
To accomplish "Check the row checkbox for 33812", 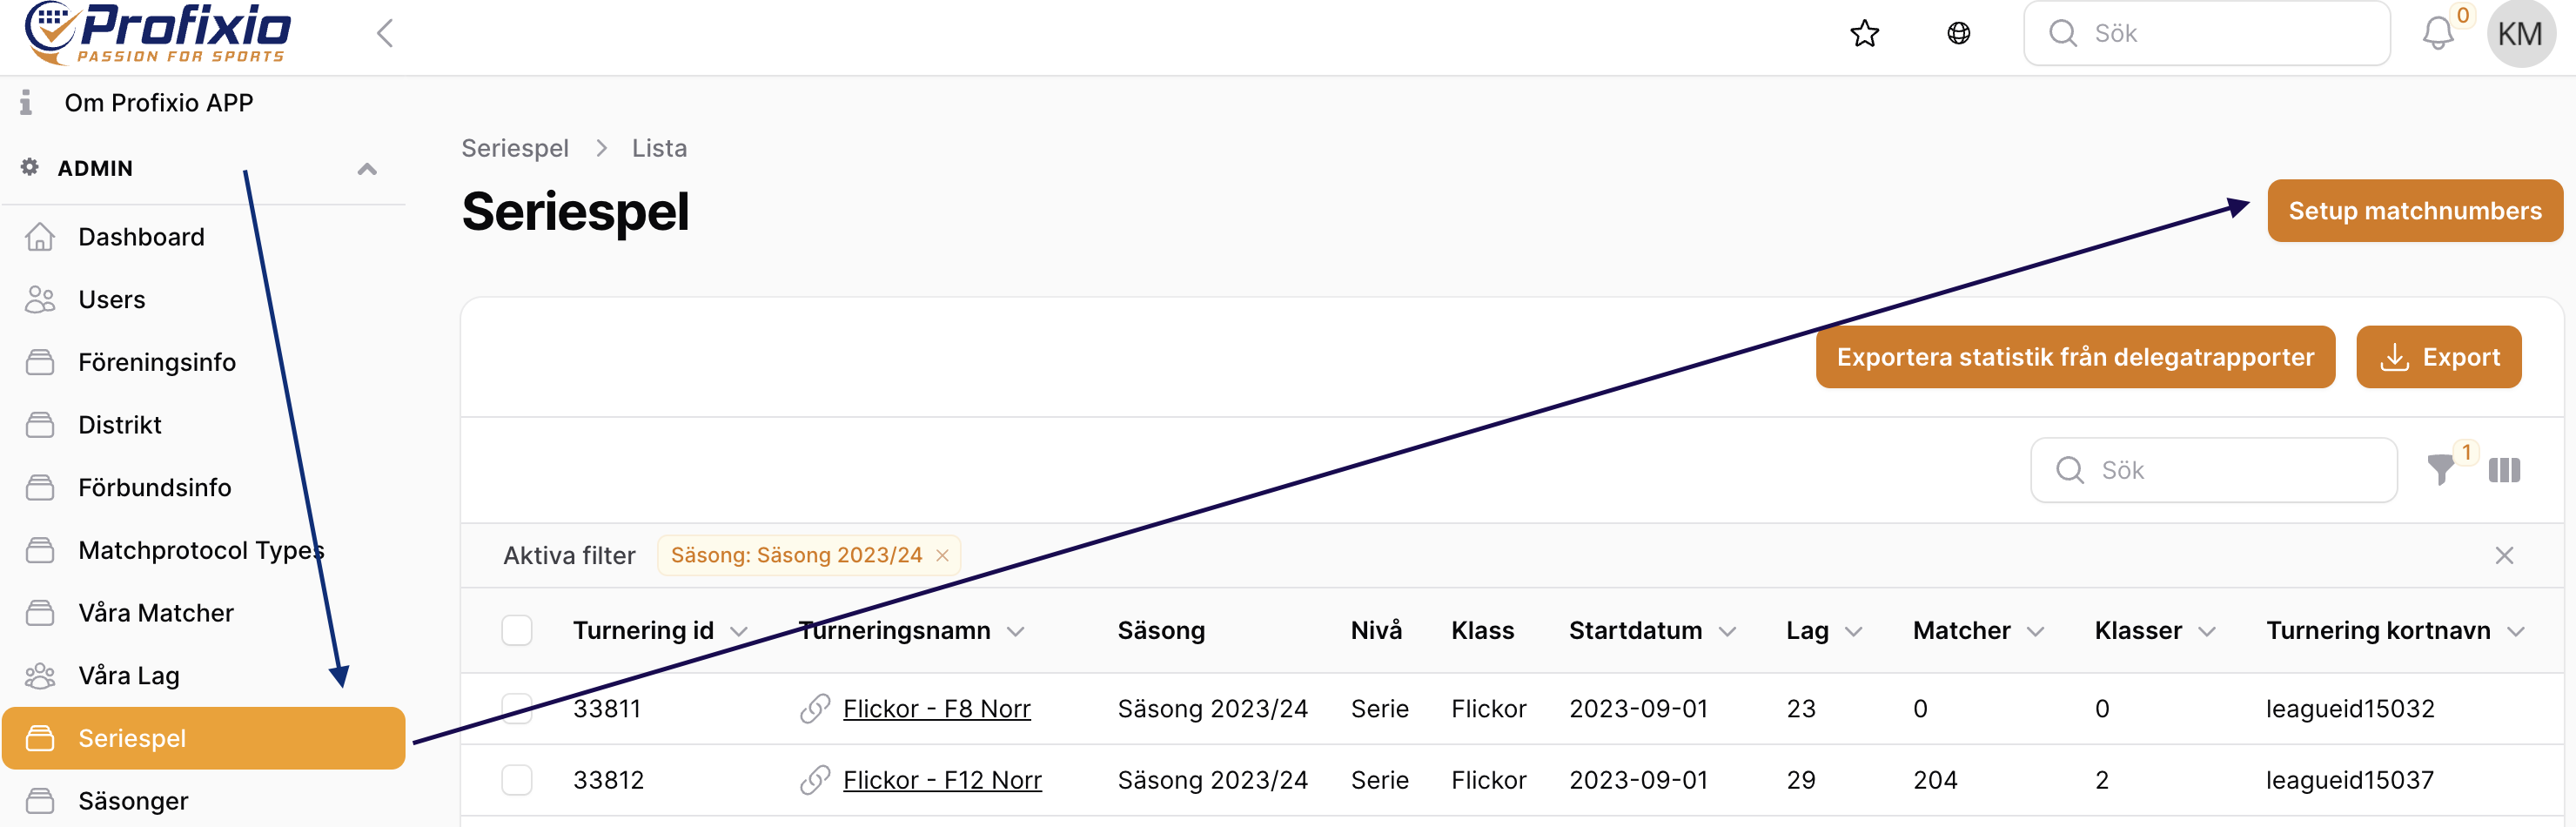I will tap(517, 780).
